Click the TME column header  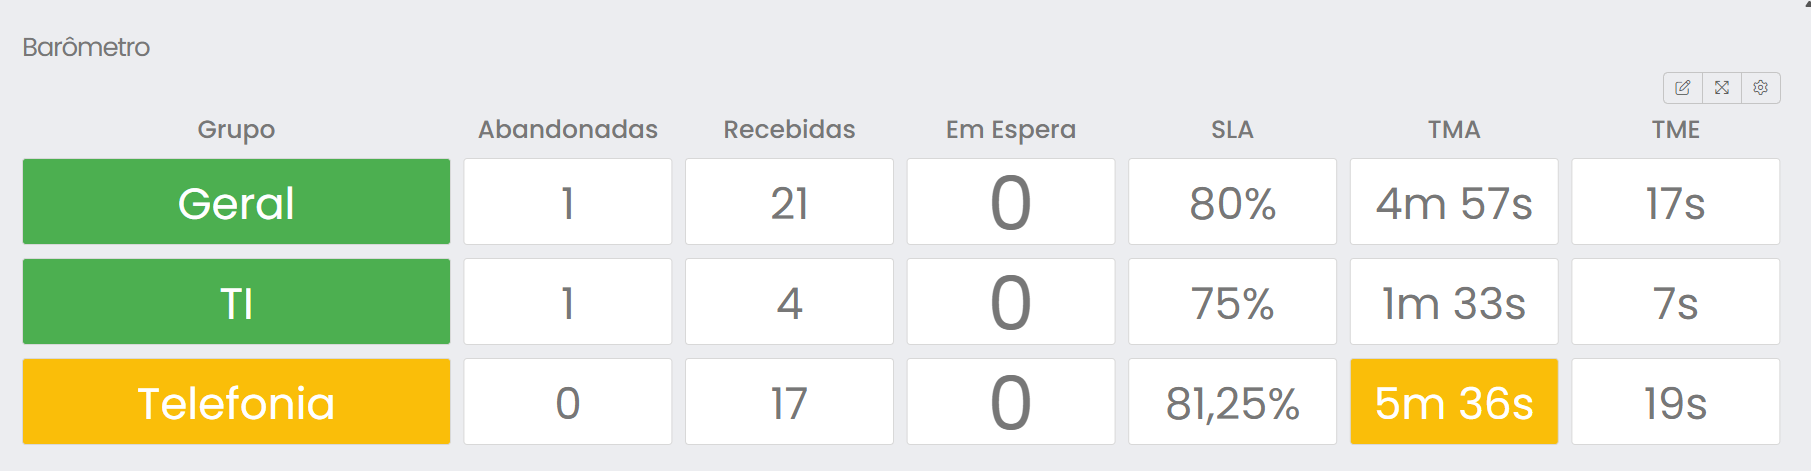(1676, 130)
